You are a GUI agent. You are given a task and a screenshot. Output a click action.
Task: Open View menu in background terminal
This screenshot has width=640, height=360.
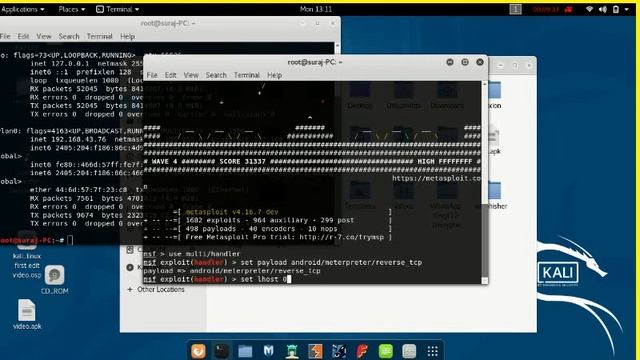(x=44, y=36)
